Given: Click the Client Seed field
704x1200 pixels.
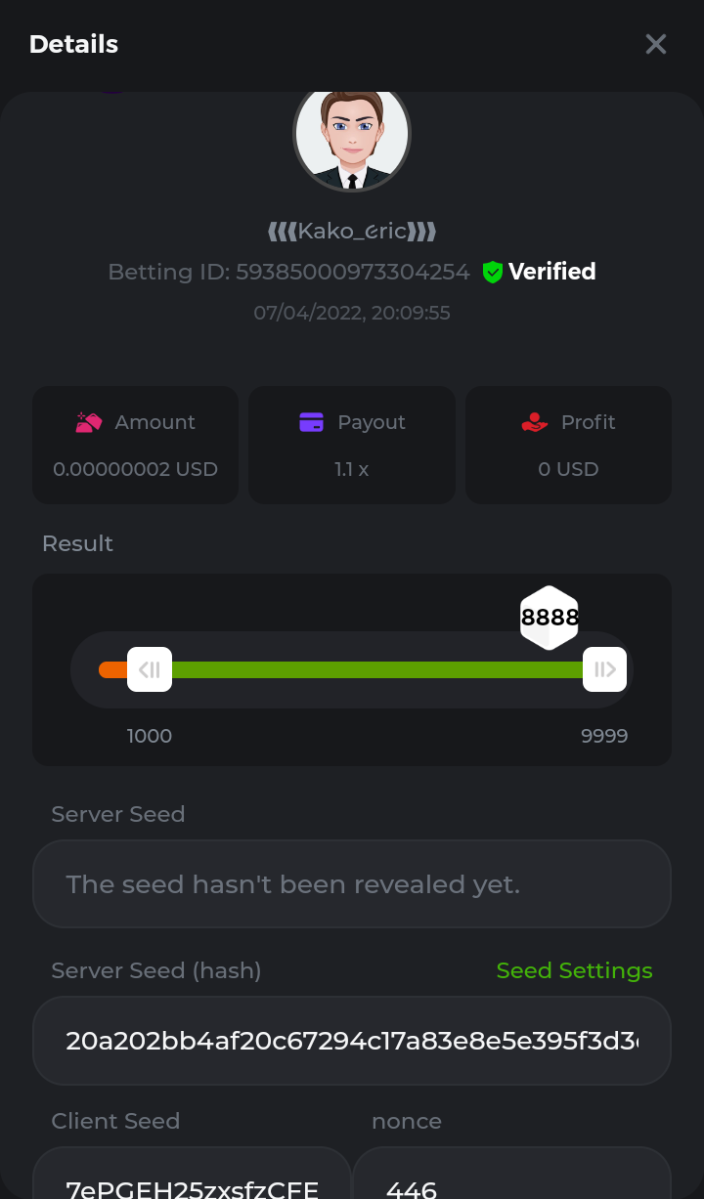Looking at the screenshot, I should 192,1180.
